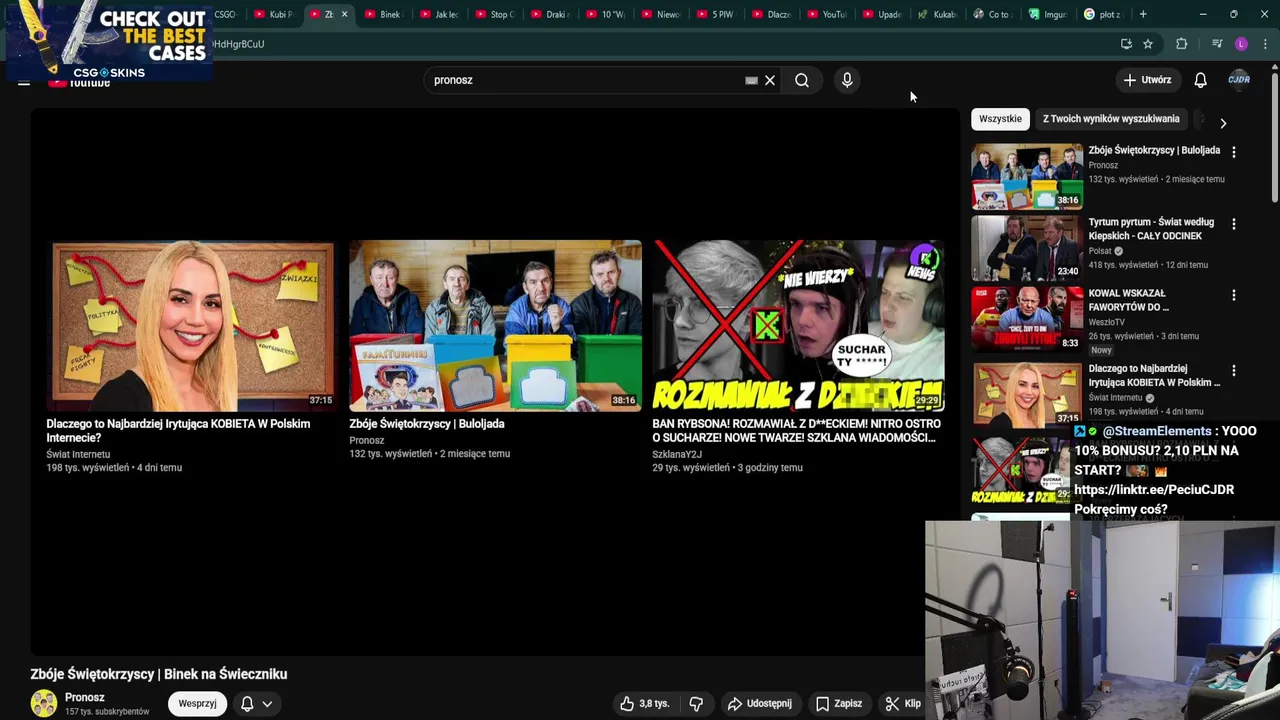Switch to the Kubi tab
Image resolution: width=1280 pixels, height=720 pixels.
273,14
